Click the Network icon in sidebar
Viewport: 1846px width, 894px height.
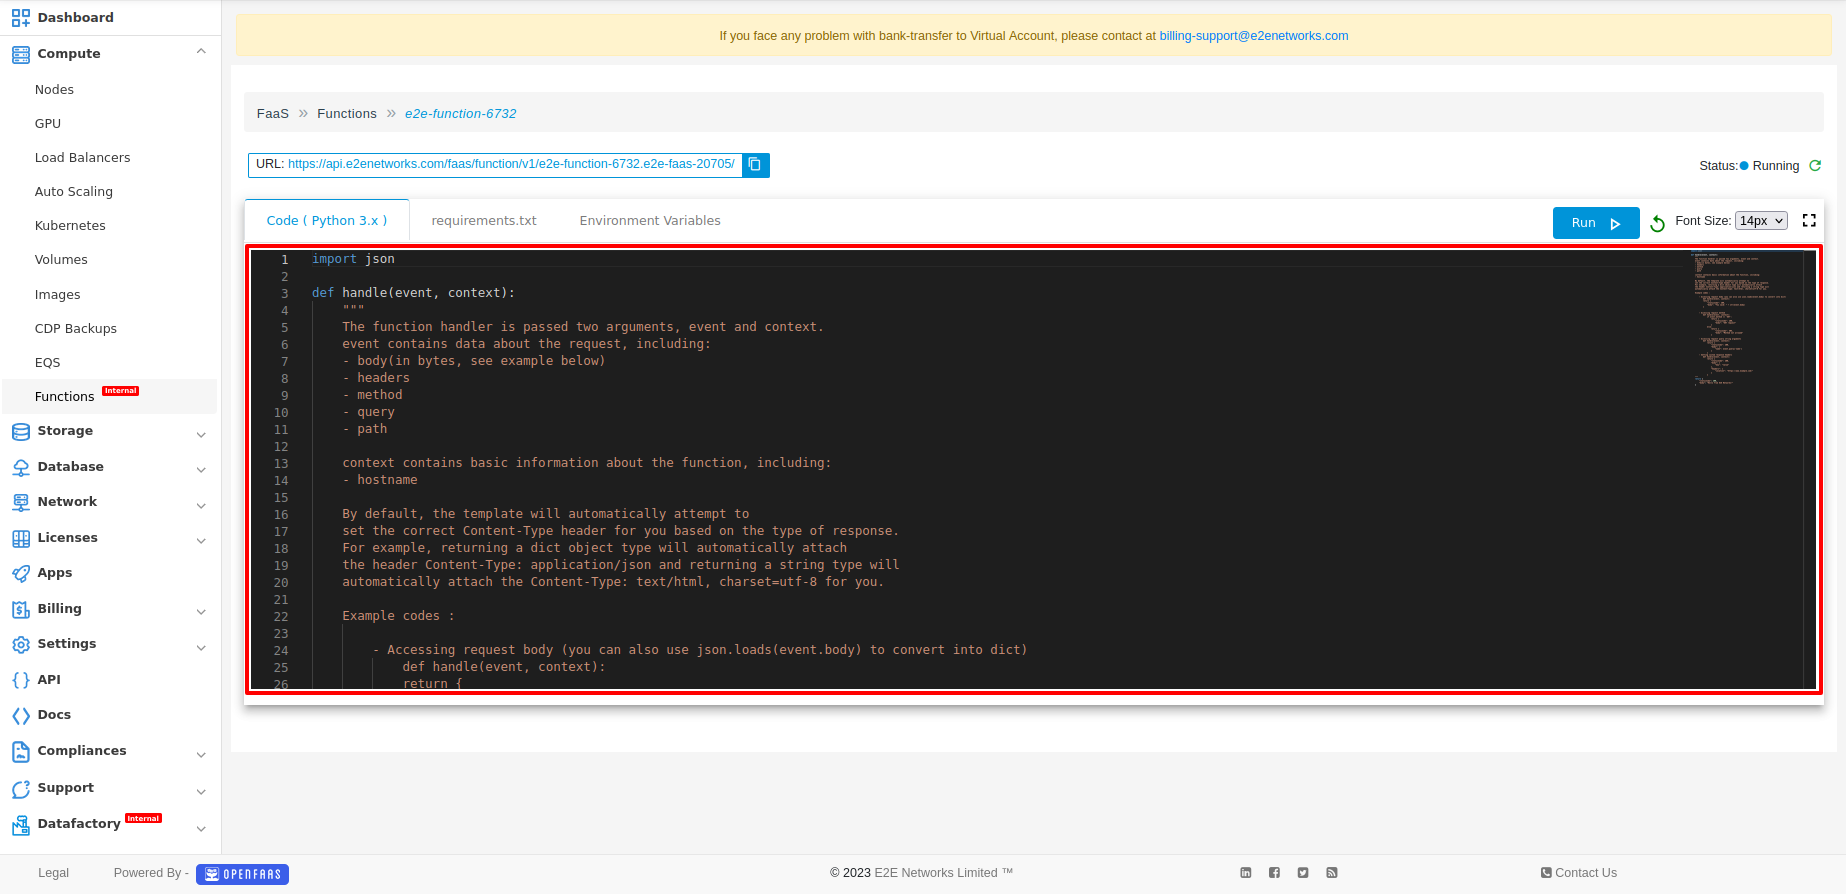click(x=21, y=502)
